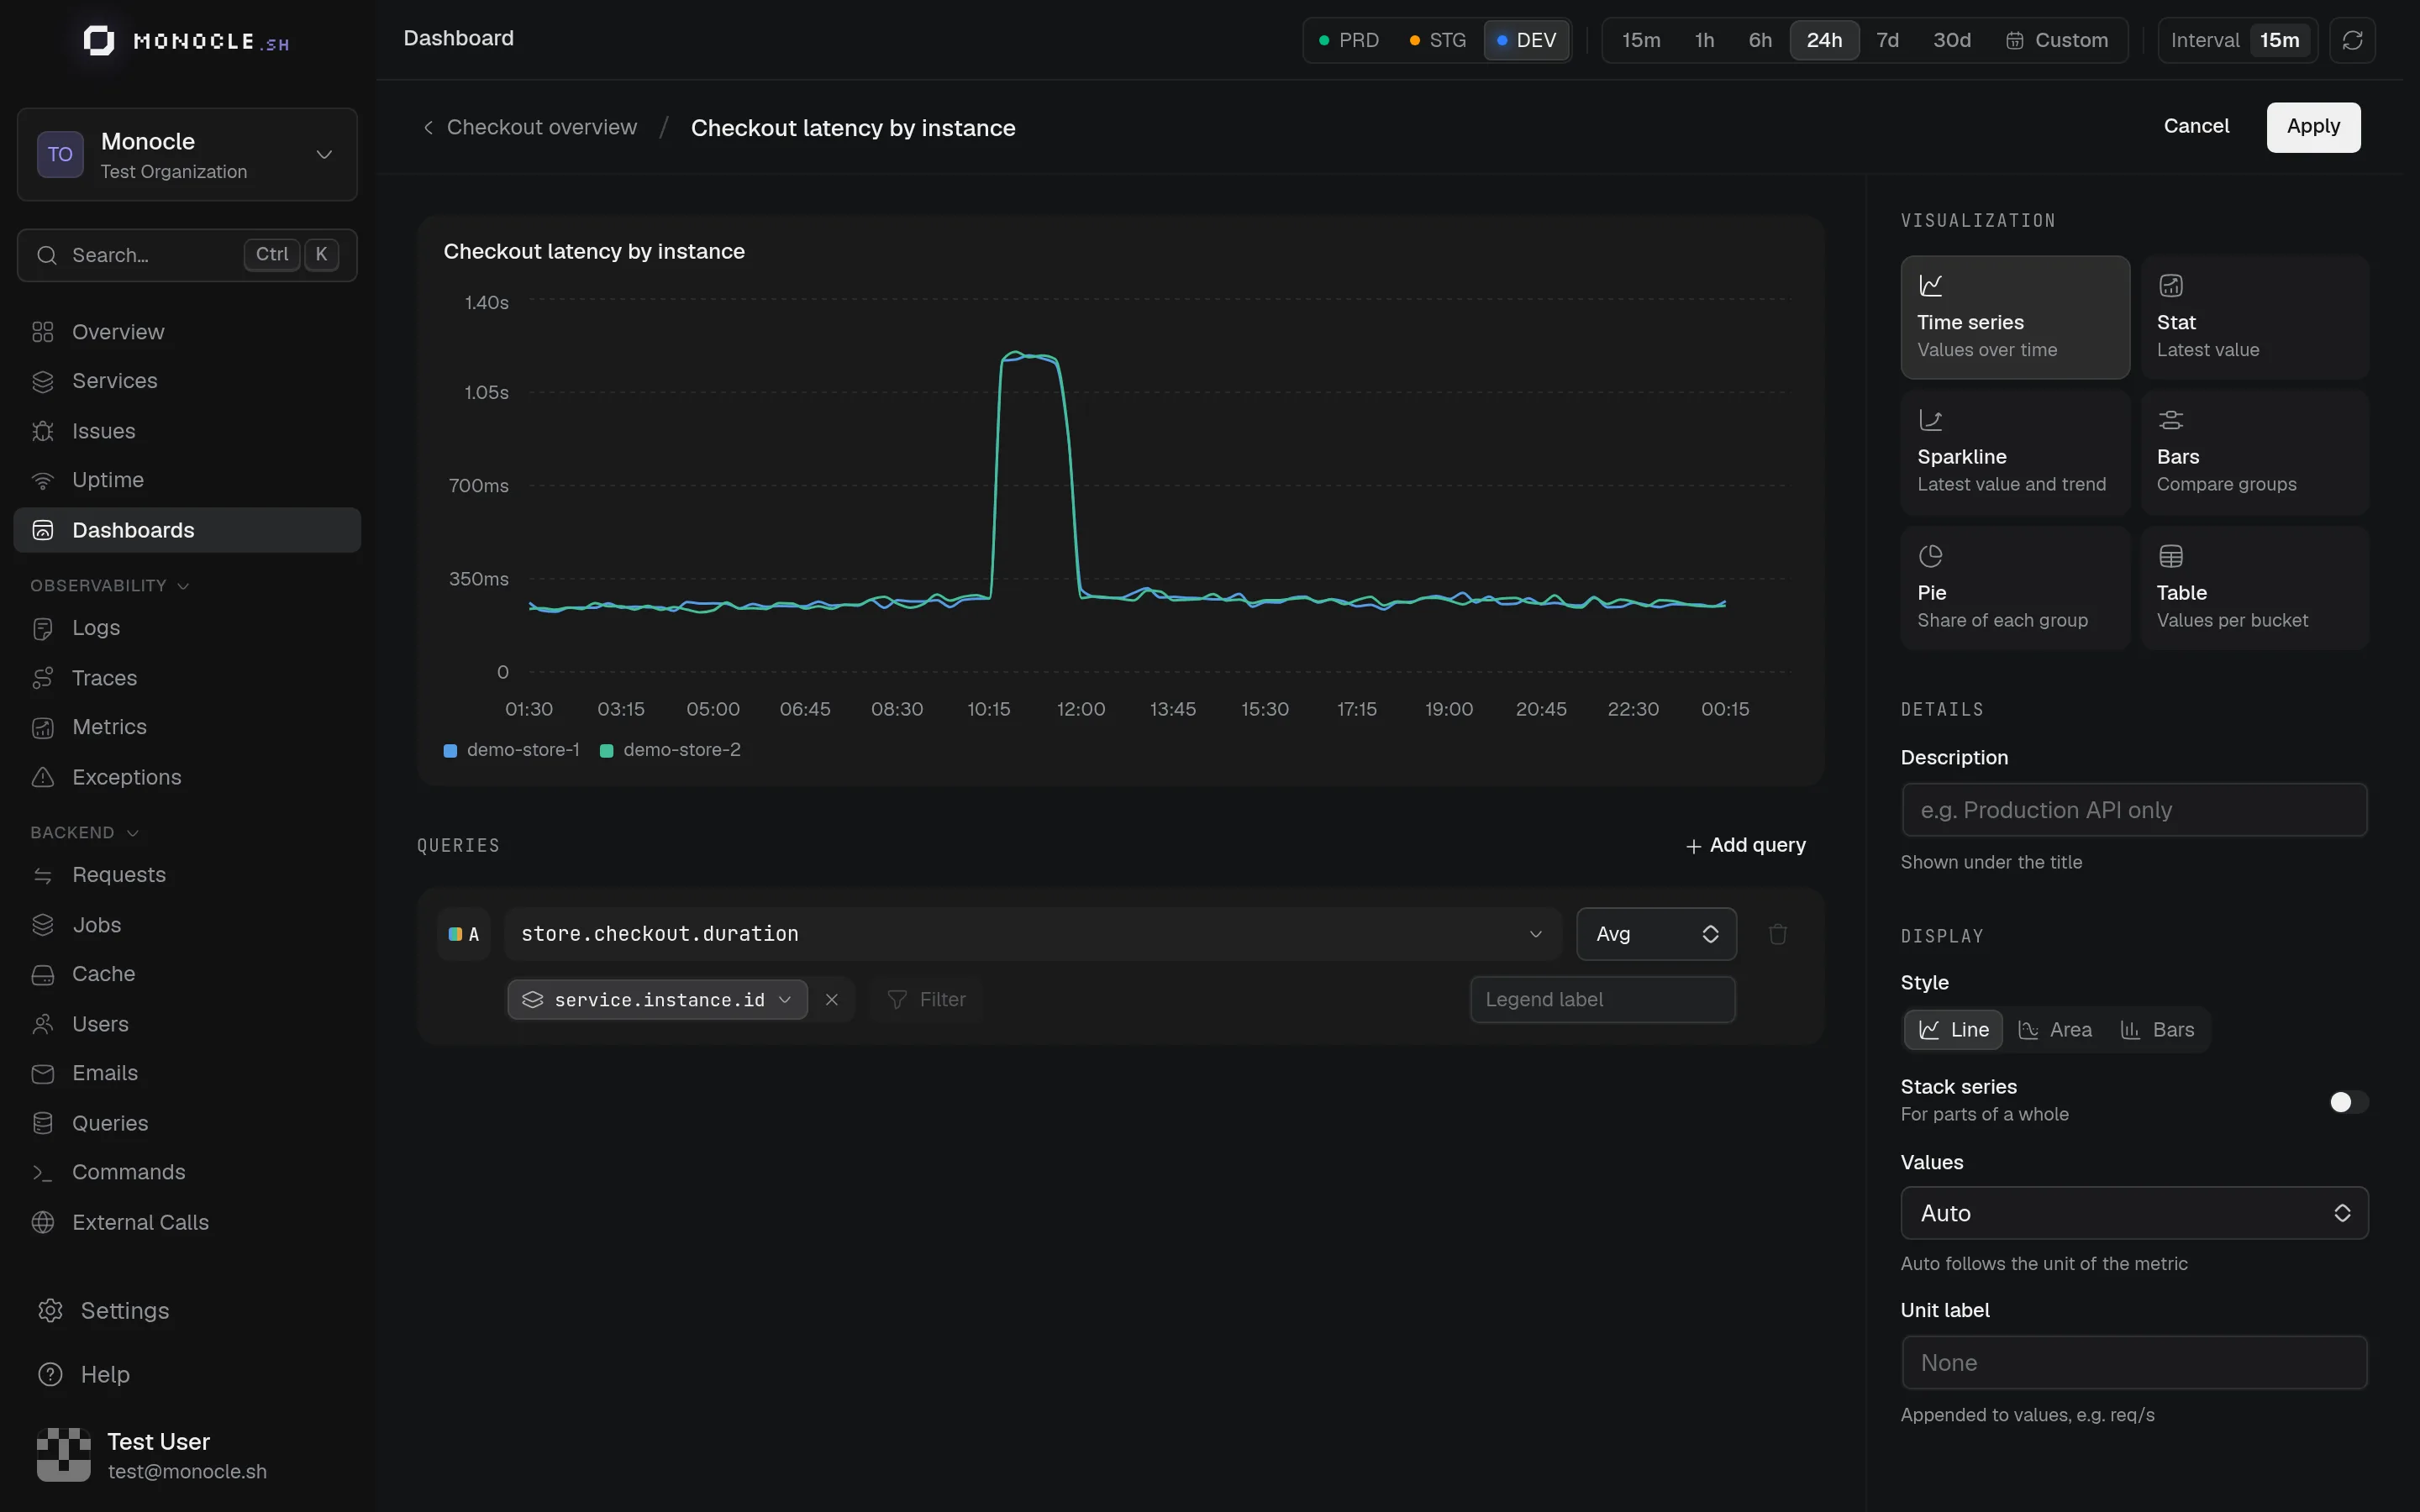
Task: Switch environment to STG
Action: pyautogui.click(x=1438, y=40)
